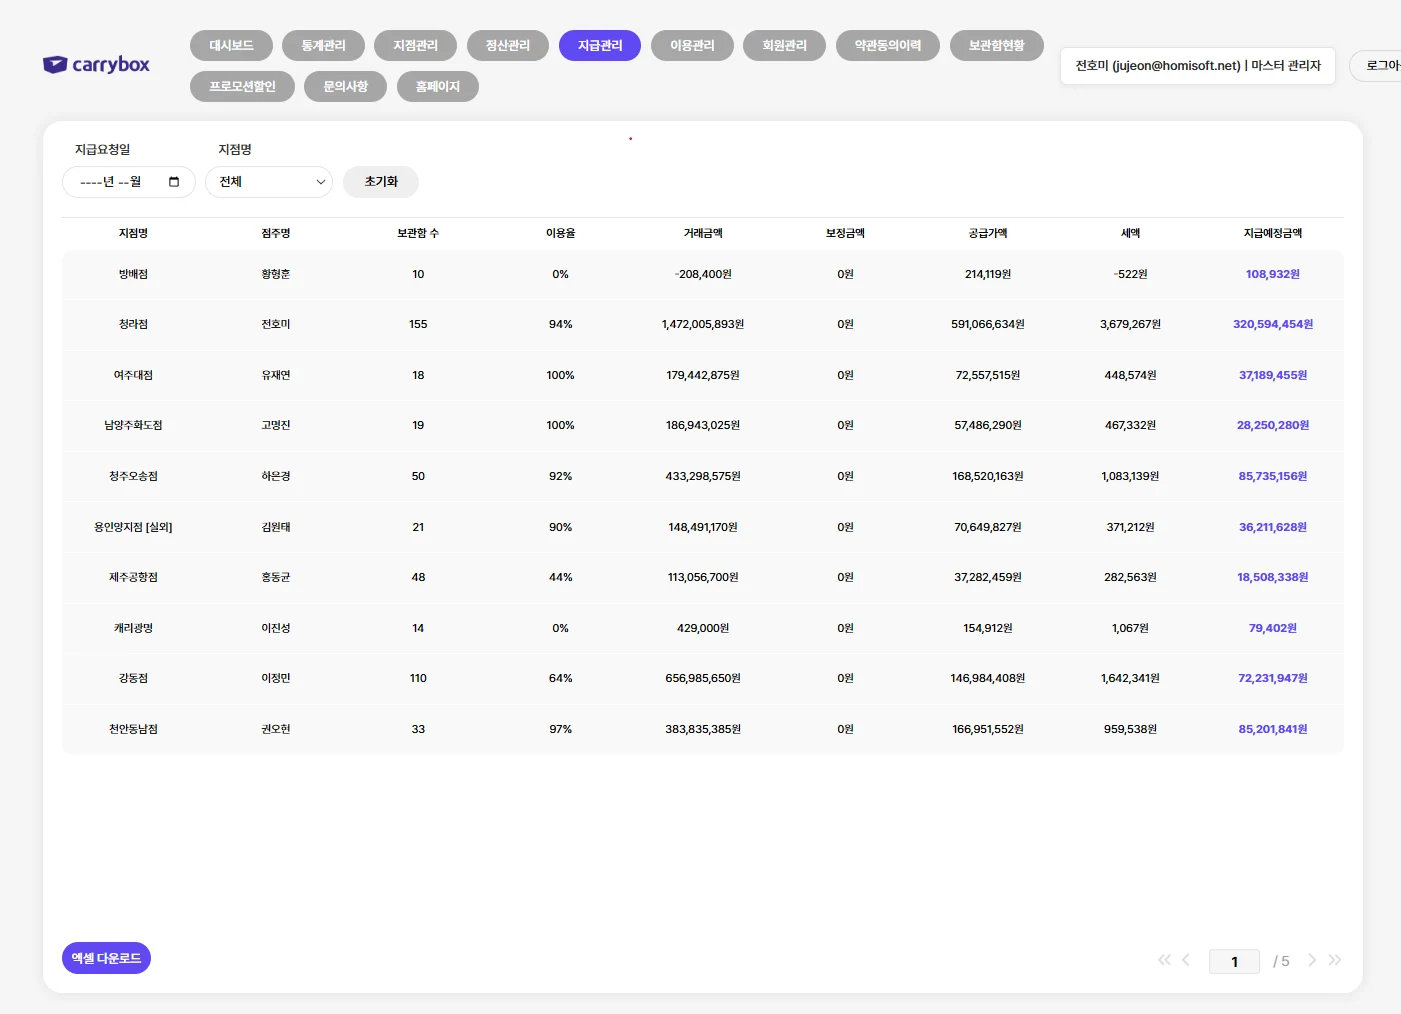The width and height of the screenshot is (1401, 1014).
Task: Open payout amount 18,508,338원 for 제주공항점
Action: (1273, 577)
